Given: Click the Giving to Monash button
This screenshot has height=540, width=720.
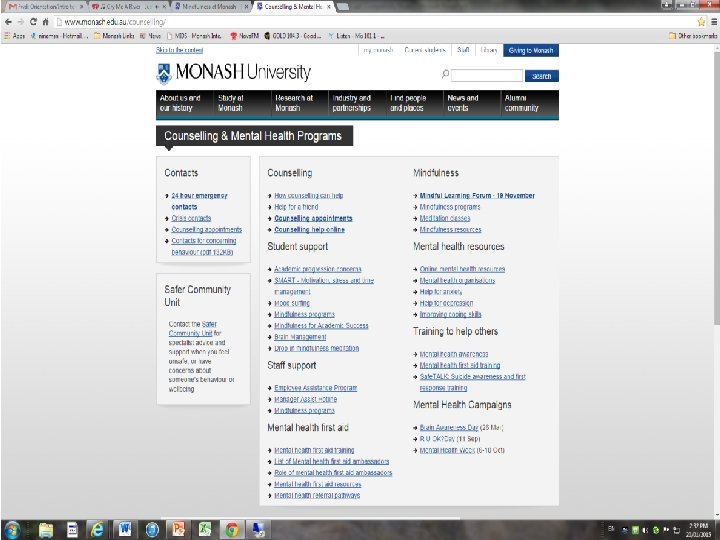Looking at the screenshot, I should (531, 51).
